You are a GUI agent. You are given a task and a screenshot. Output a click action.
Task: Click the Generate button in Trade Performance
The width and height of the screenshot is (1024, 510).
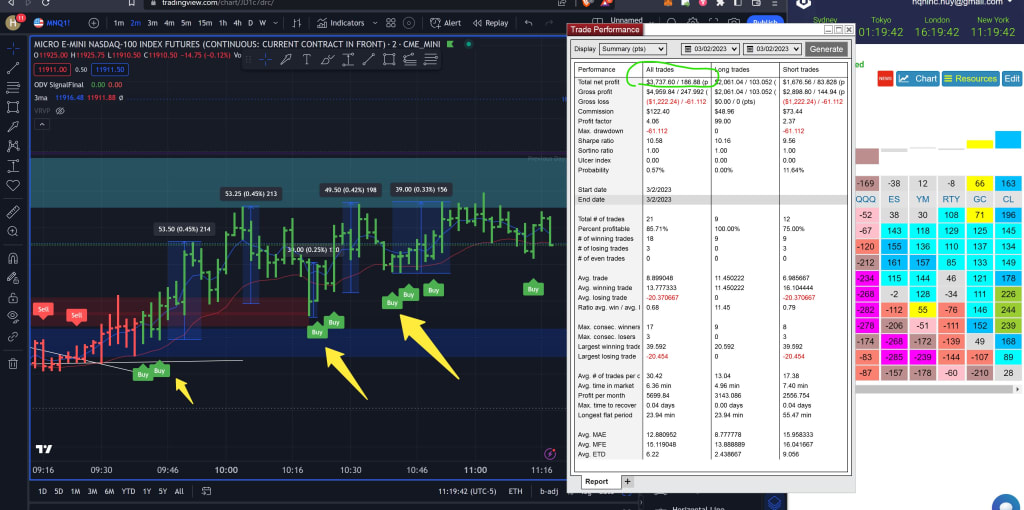tap(826, 49)
